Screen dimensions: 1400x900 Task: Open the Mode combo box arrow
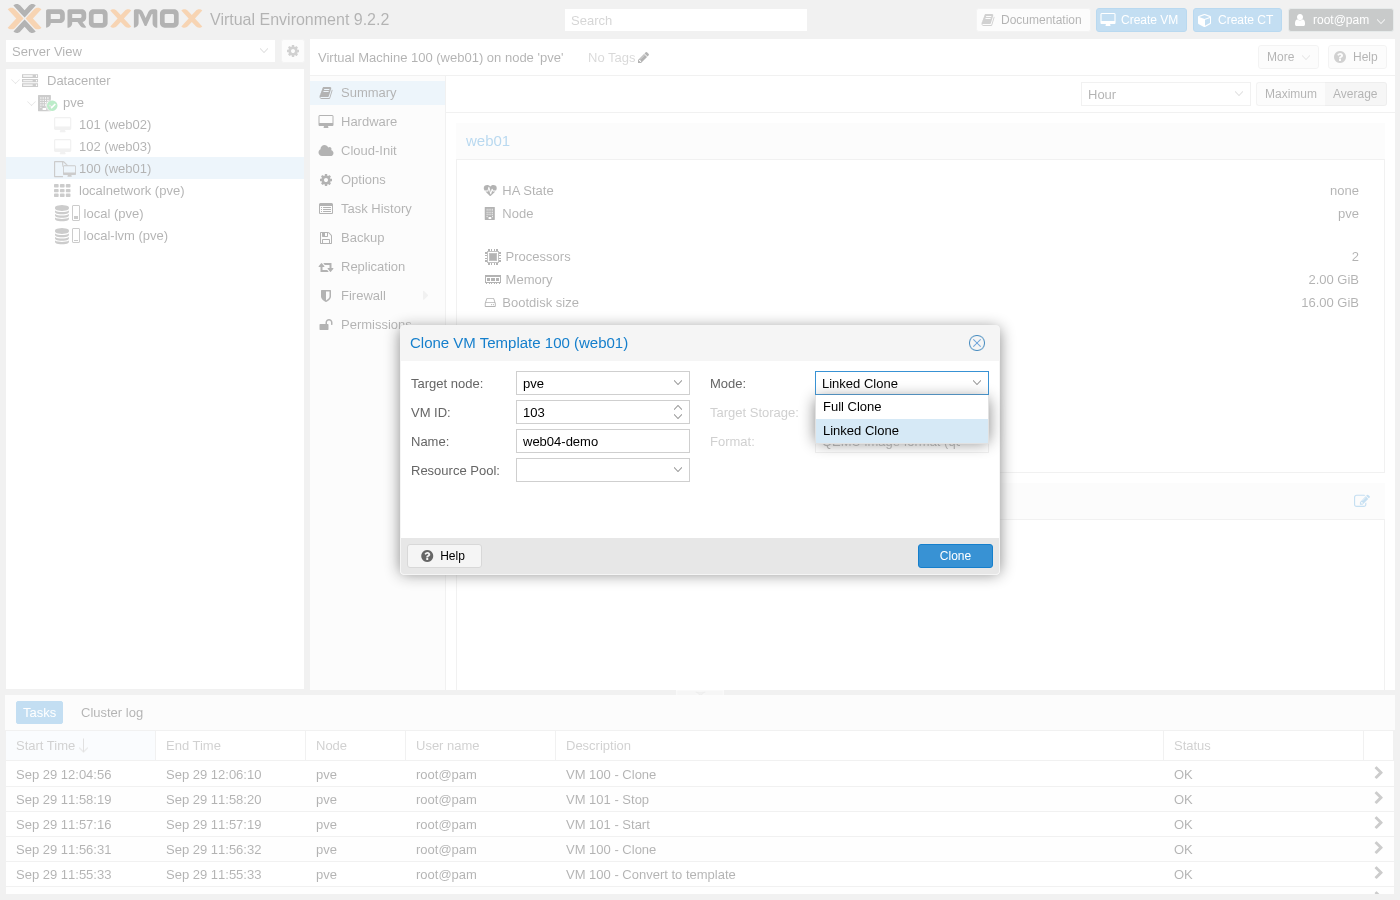pyautogui.click(x=977, y=383)
